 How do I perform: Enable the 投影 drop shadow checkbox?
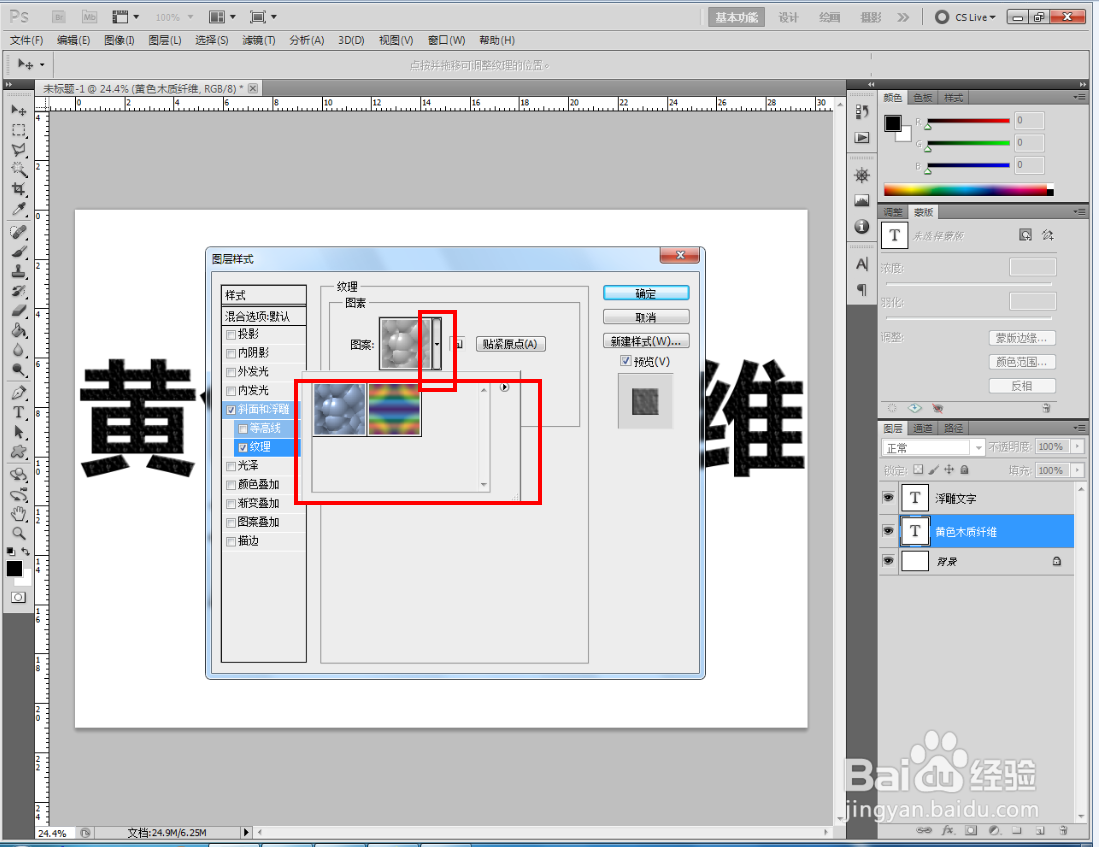231,334
